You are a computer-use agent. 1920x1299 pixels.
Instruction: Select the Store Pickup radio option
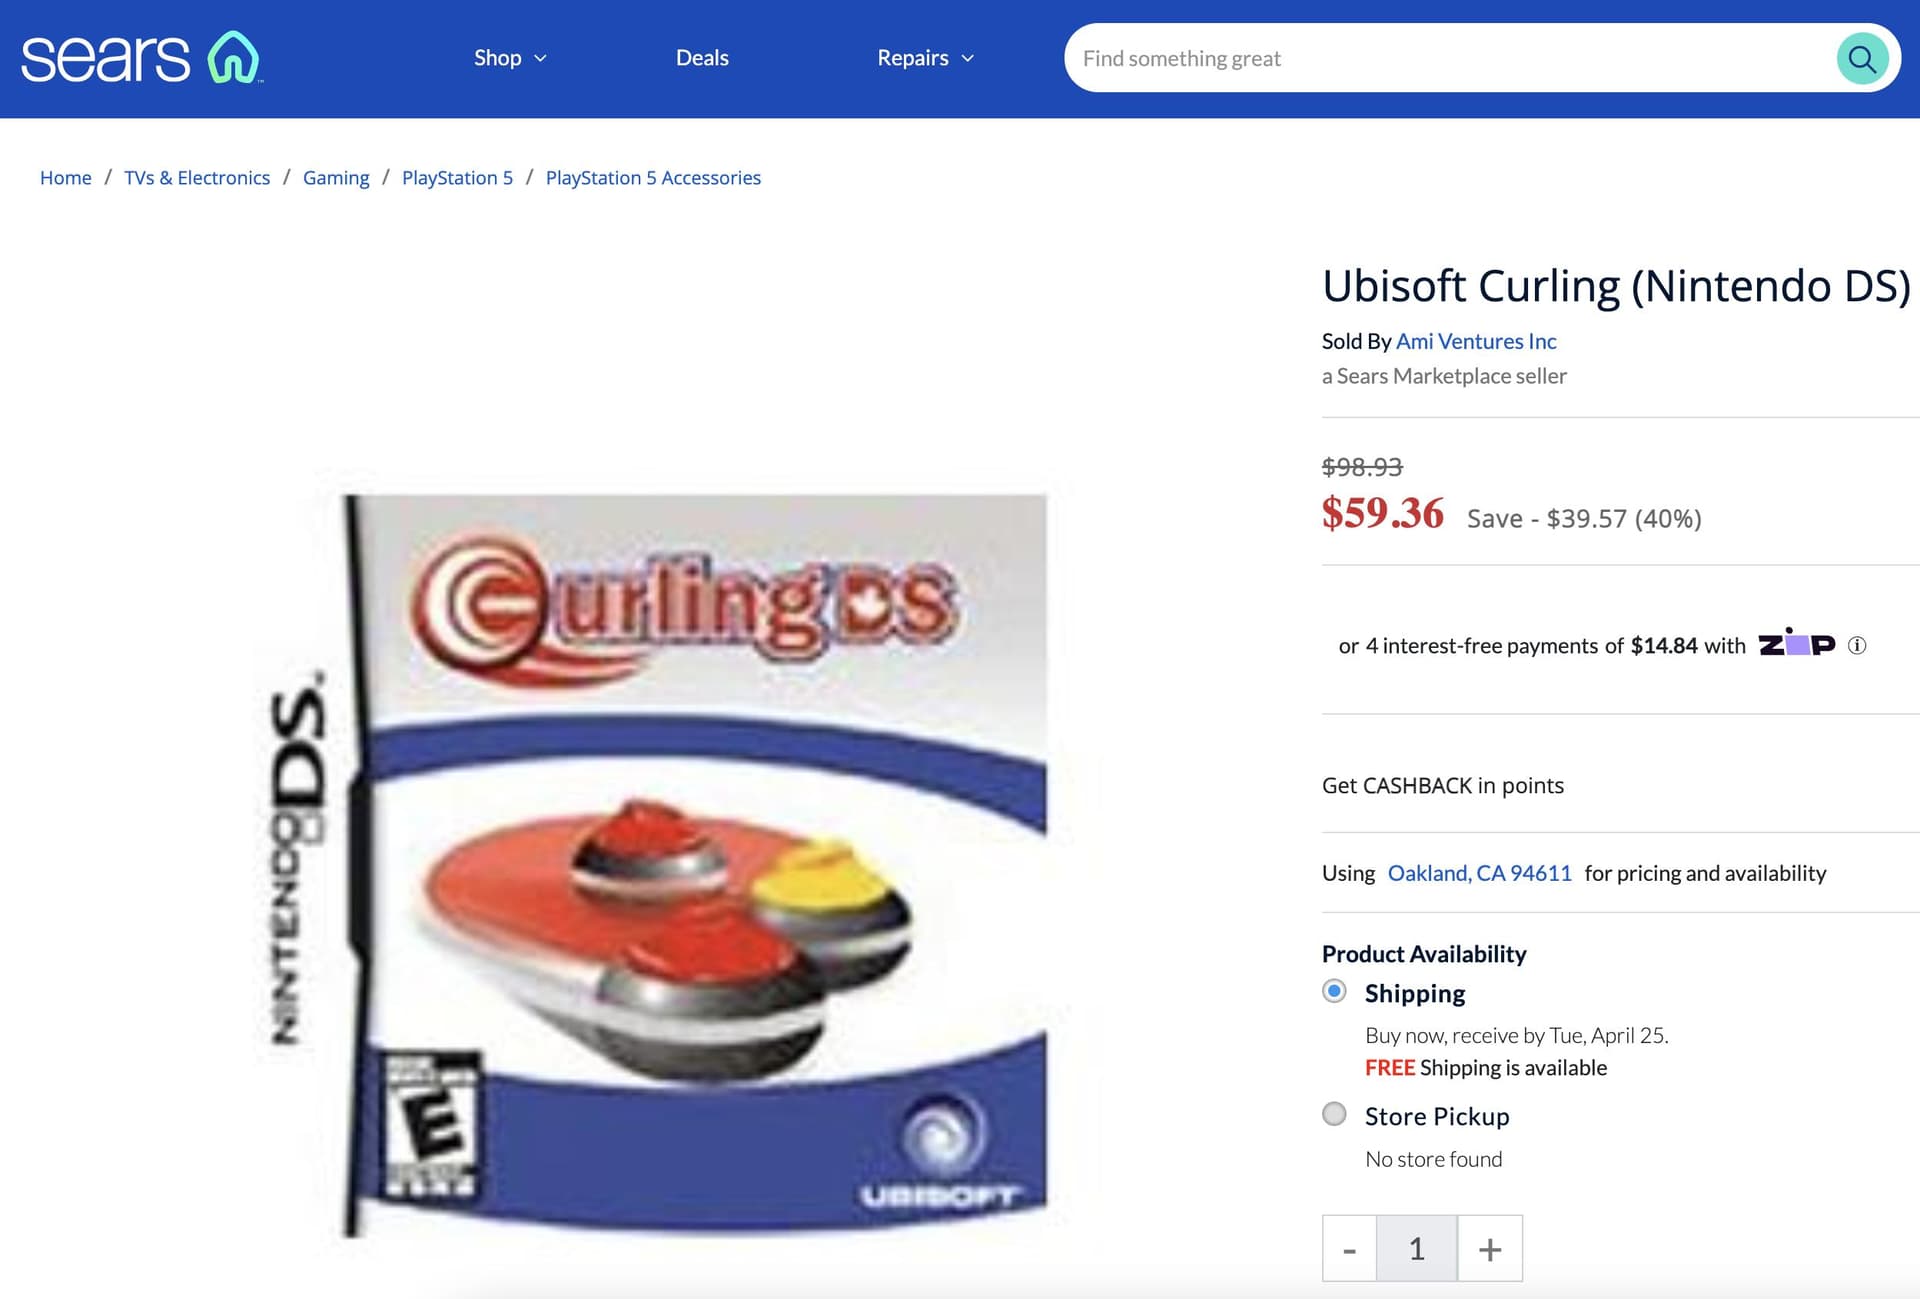1334,1114
